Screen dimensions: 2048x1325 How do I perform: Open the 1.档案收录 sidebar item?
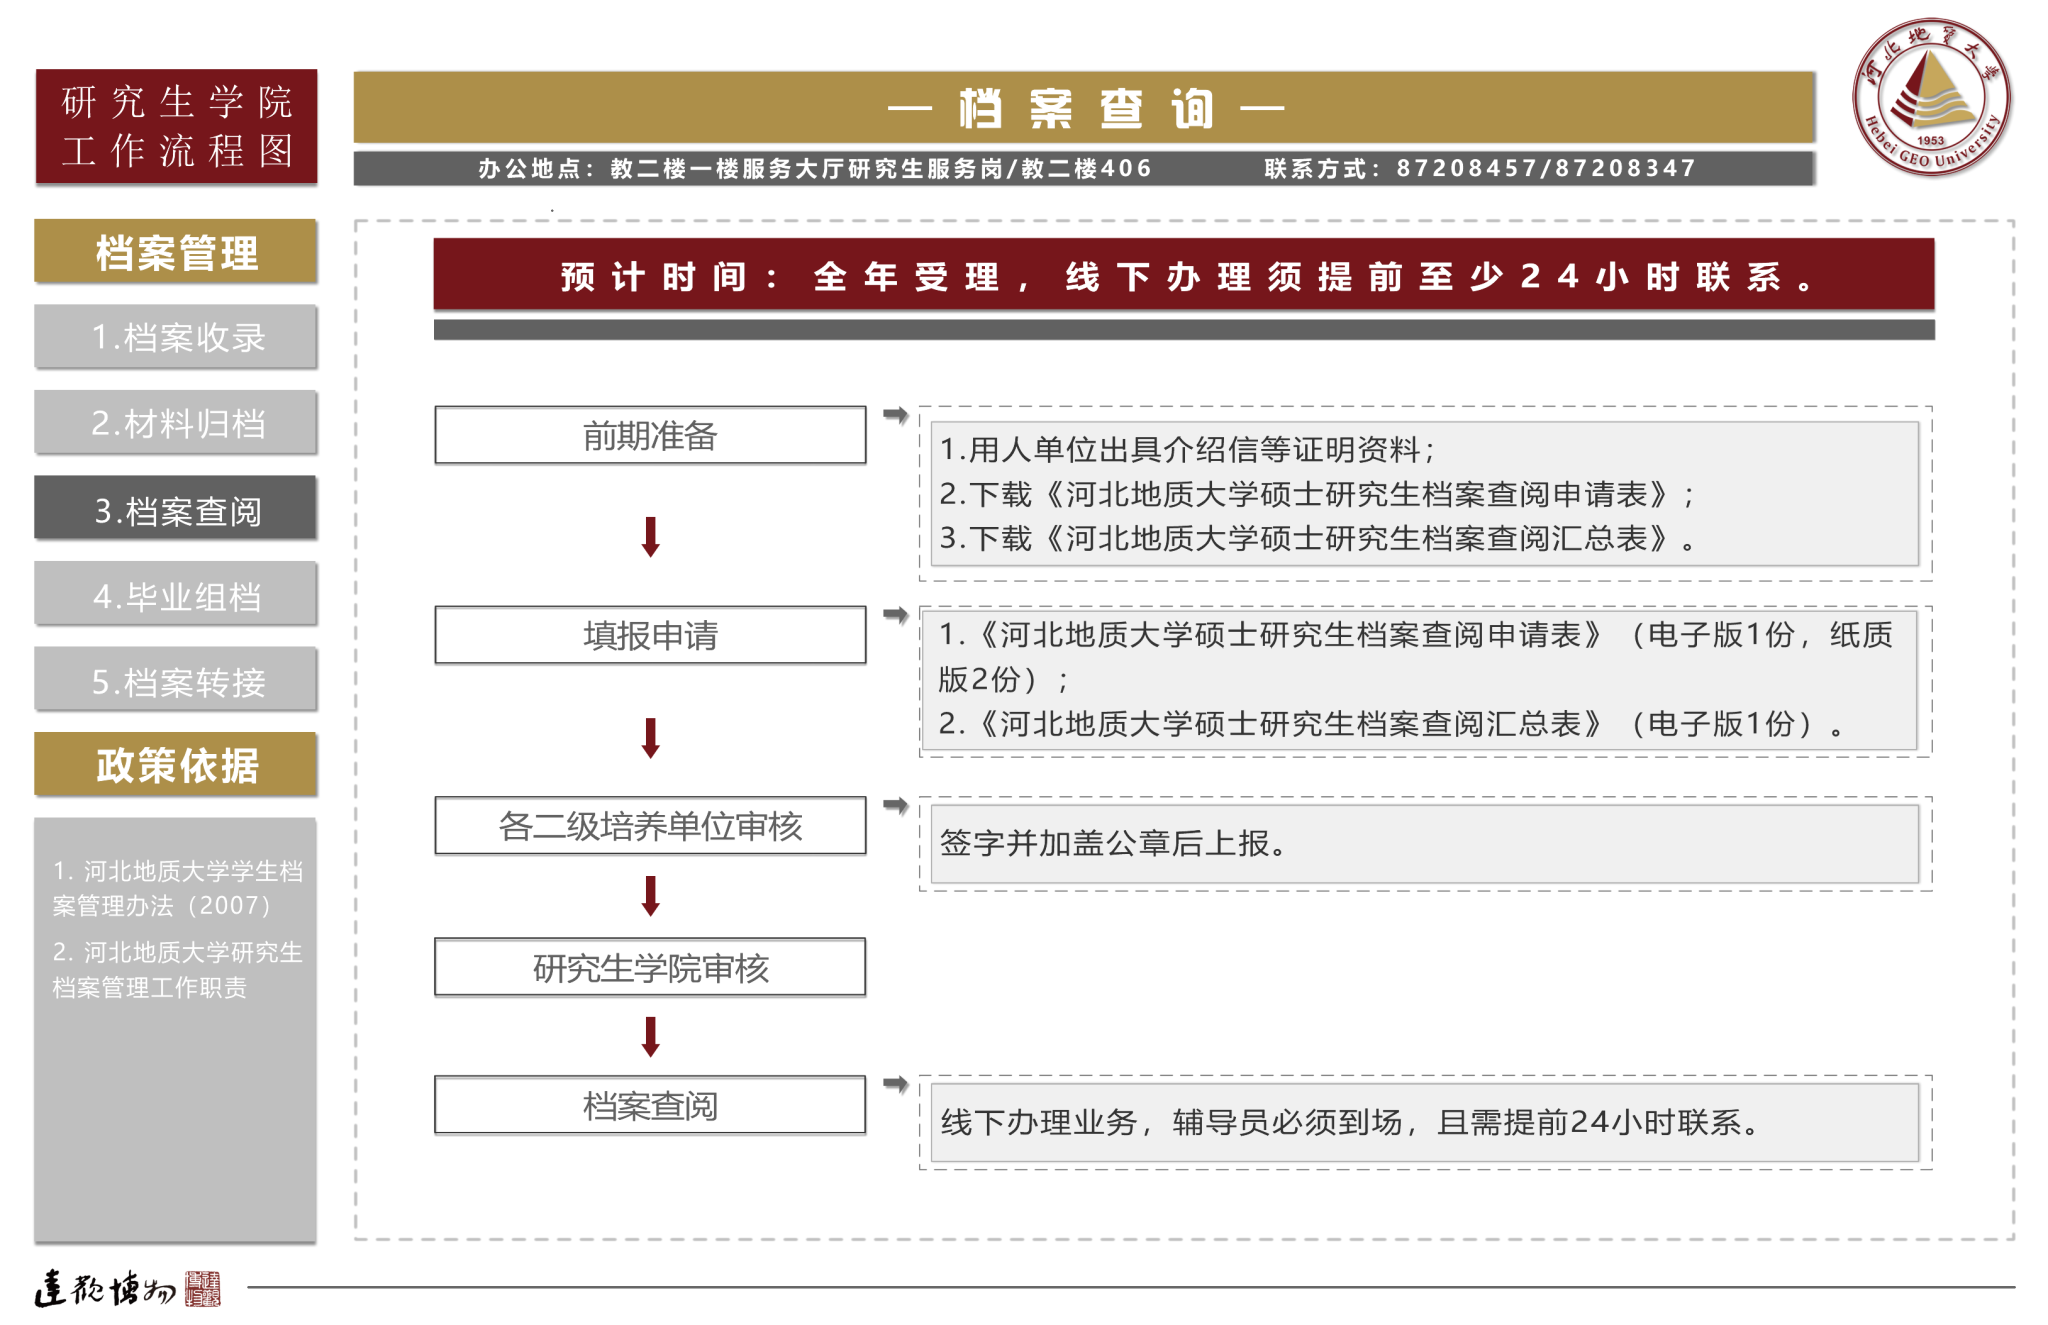click(x=176, y=337)
